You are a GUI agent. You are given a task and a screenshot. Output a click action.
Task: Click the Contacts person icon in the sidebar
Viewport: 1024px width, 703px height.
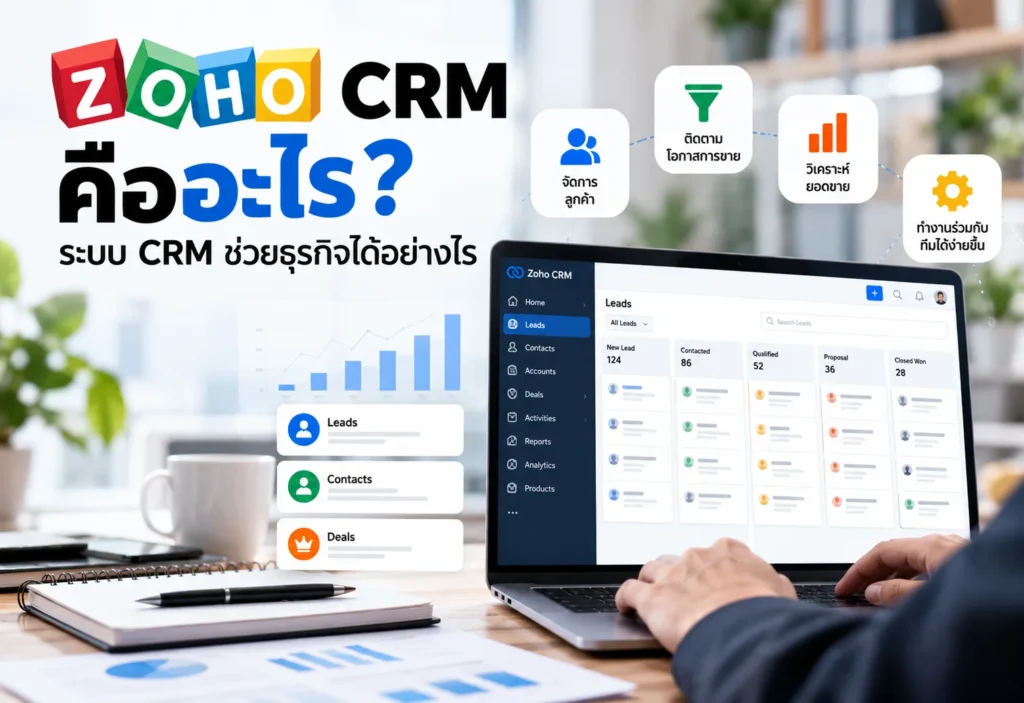[513, 347]
